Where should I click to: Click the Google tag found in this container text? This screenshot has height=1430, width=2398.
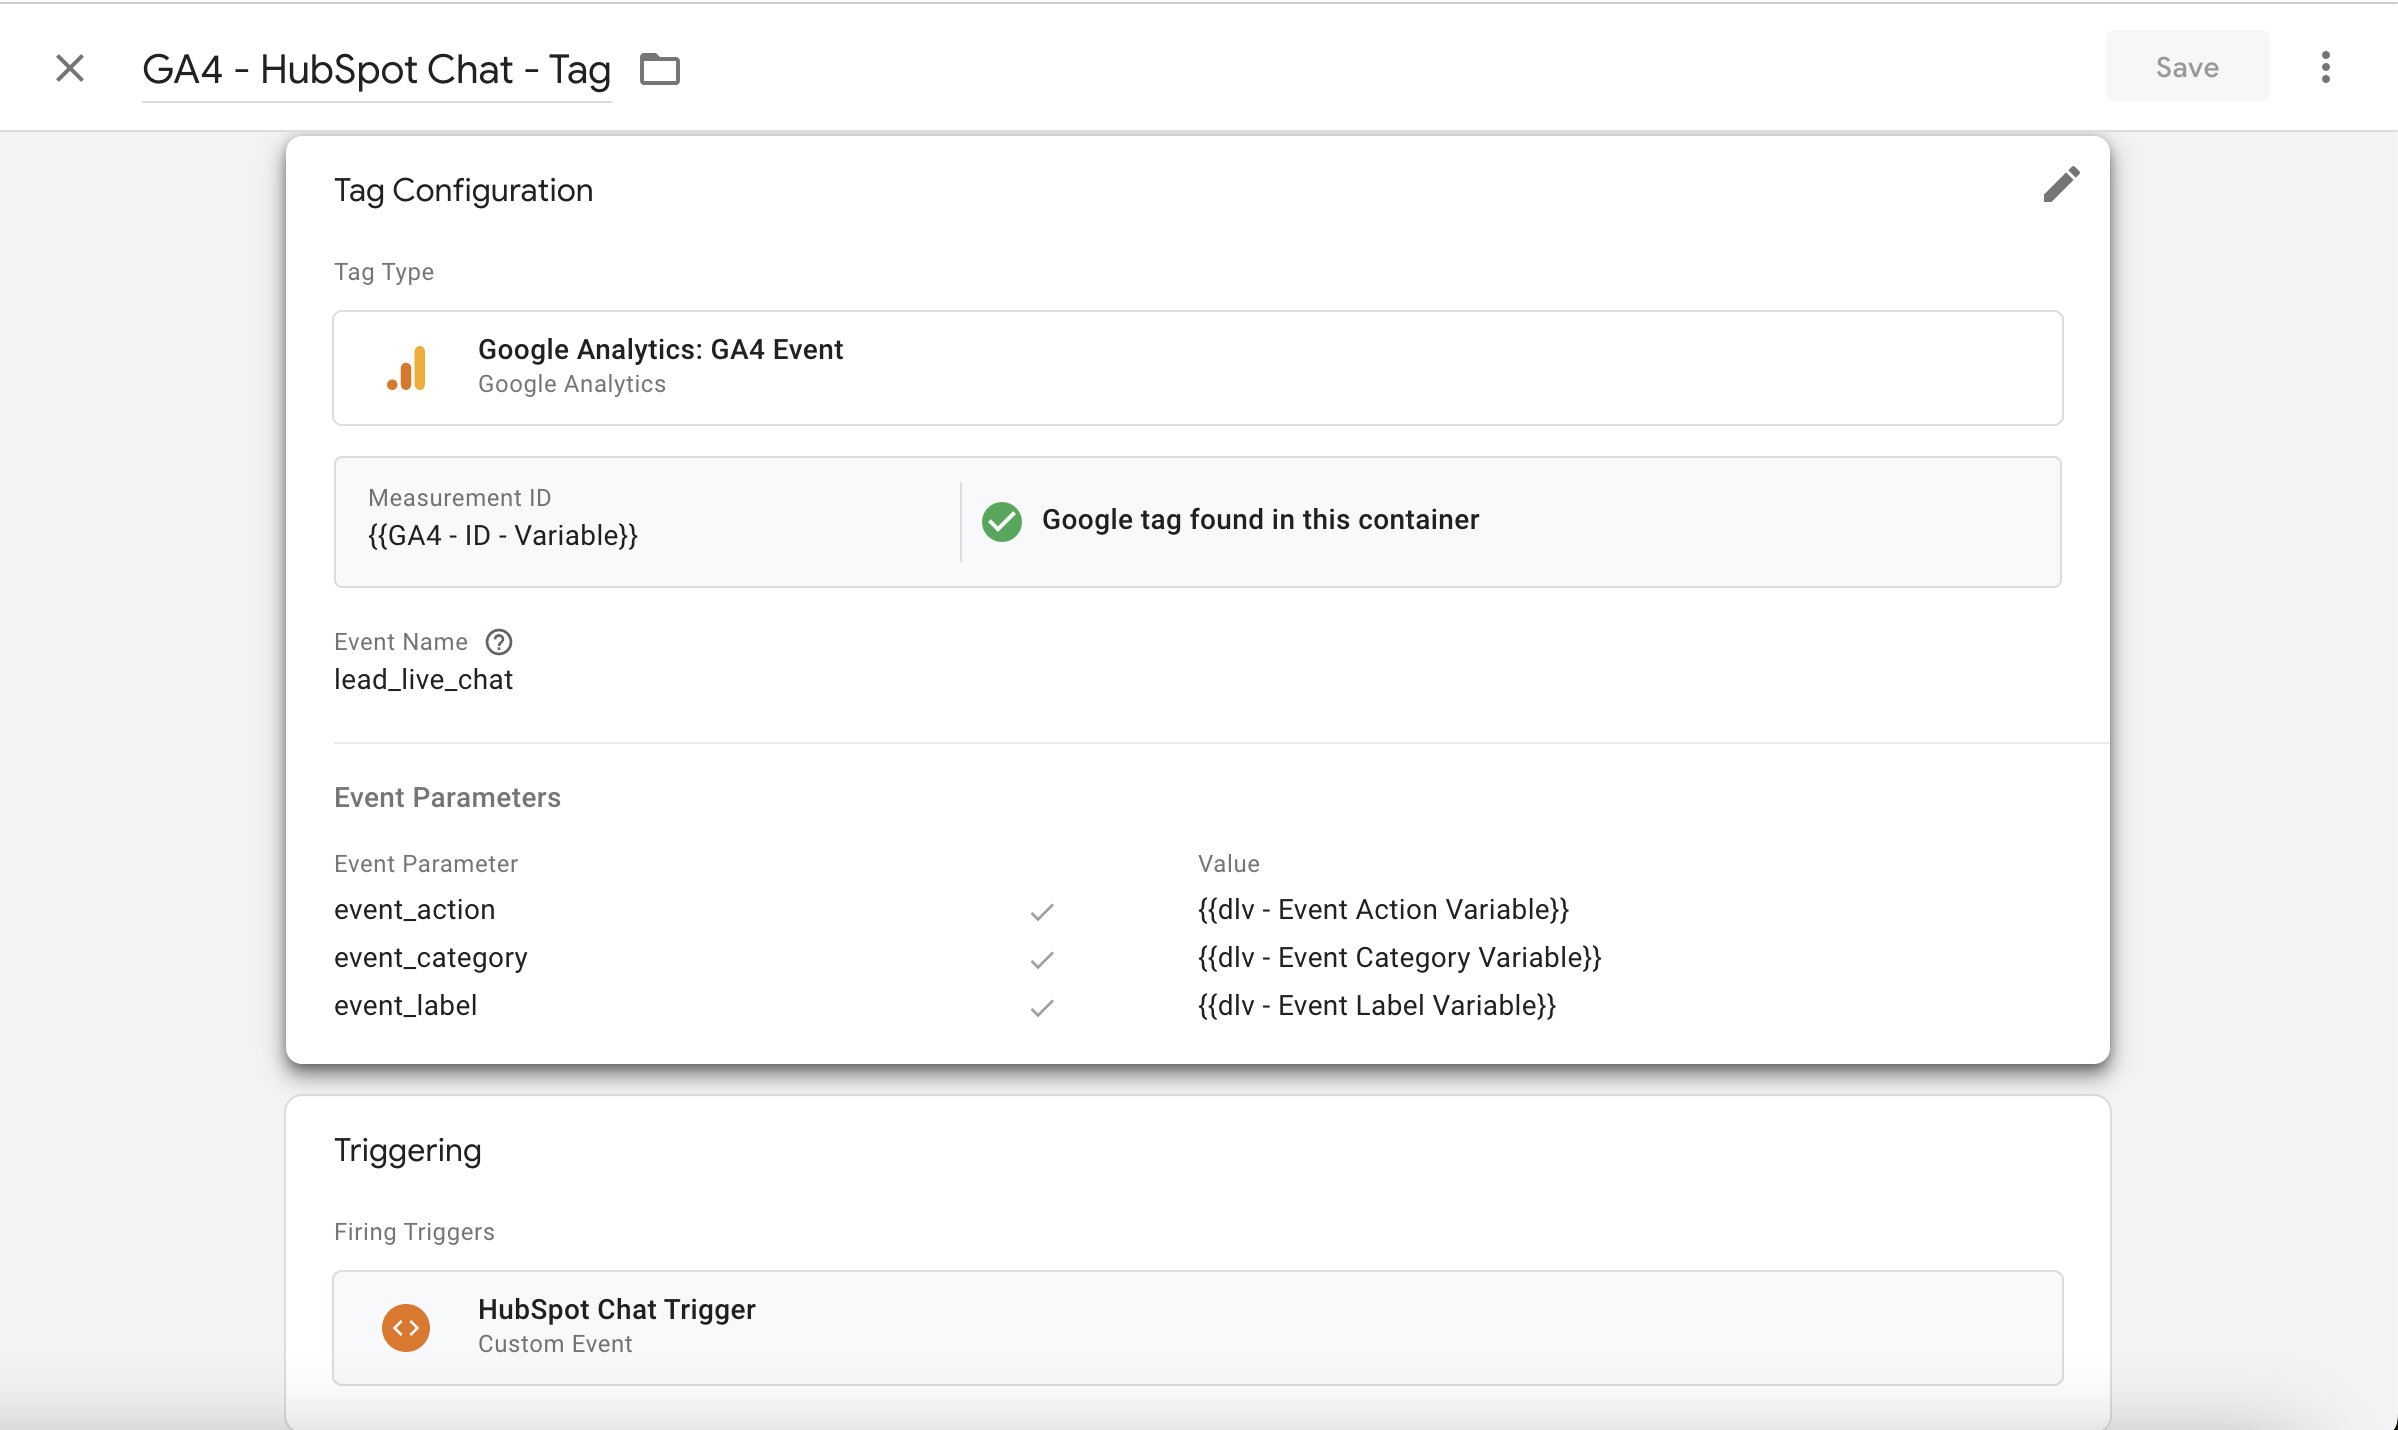pyautogui.click(x=1260, y=520)
